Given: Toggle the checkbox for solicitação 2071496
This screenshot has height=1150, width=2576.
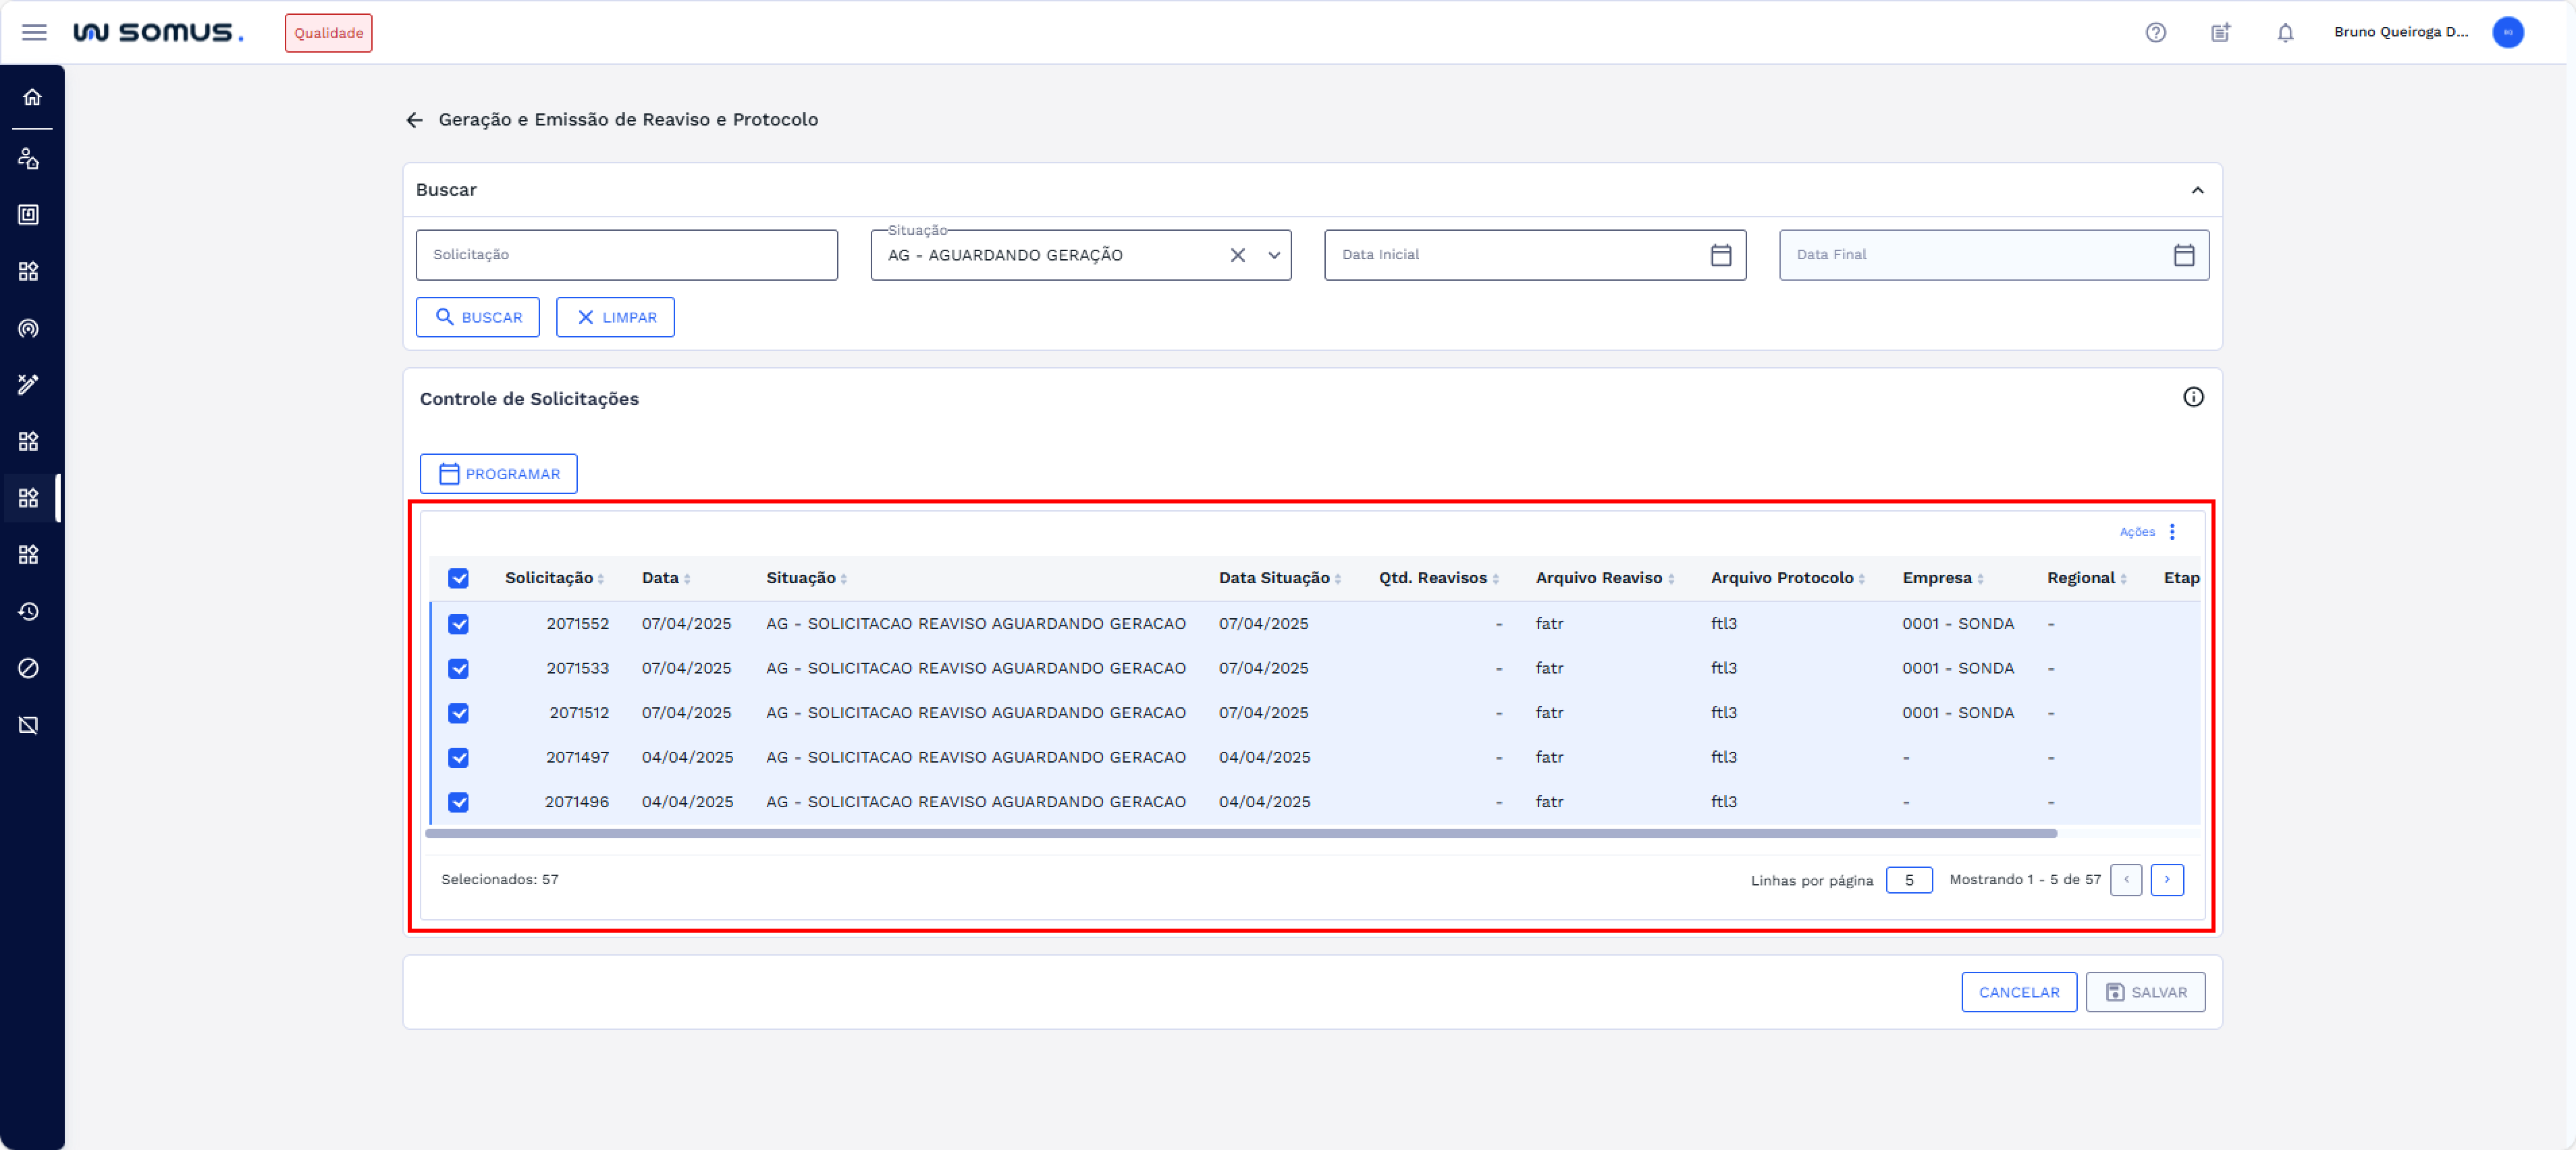Looking at the screenshot, I should [x=458, y=802].
